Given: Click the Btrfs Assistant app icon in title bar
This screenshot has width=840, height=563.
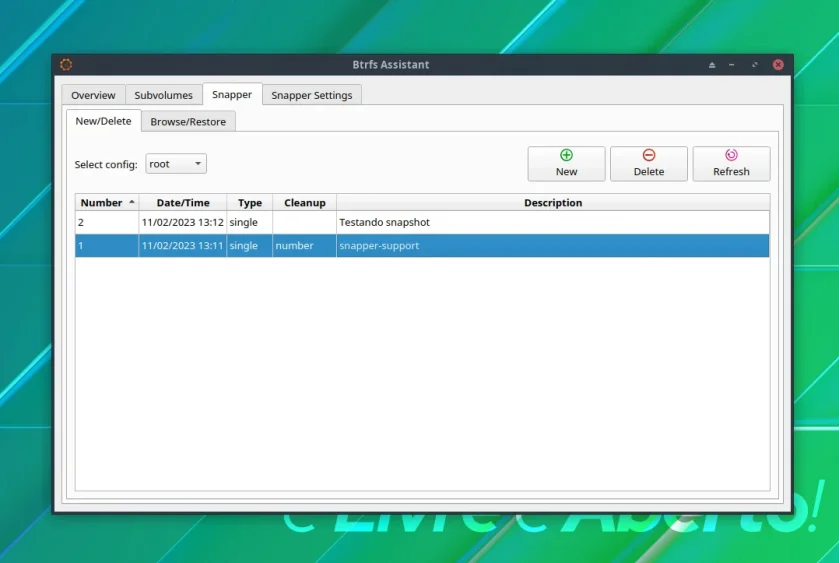Looking at the screenshot, I should click(66, 64).
